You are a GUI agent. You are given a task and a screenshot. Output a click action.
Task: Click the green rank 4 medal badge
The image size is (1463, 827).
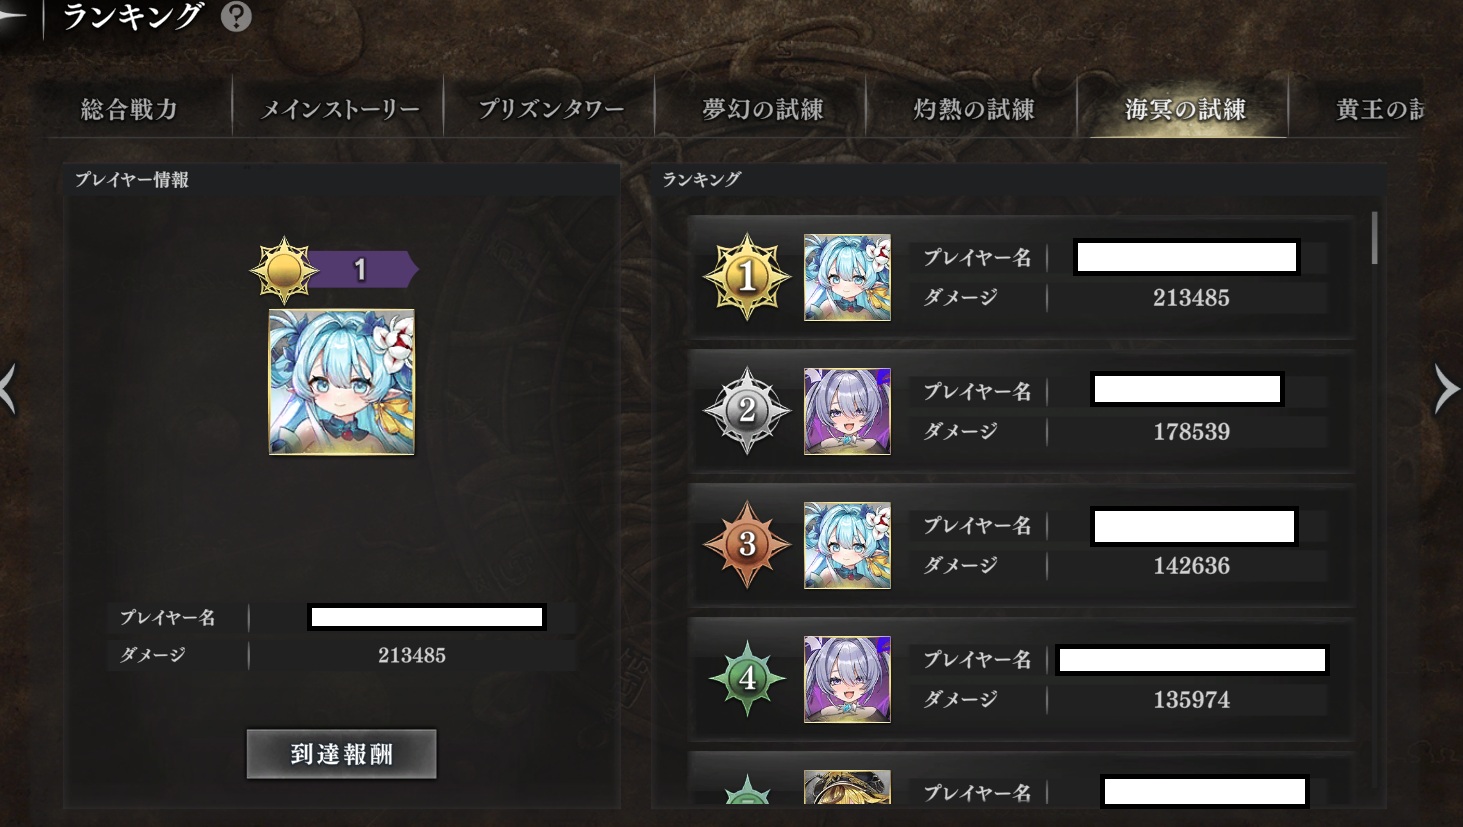click(747, 679)
